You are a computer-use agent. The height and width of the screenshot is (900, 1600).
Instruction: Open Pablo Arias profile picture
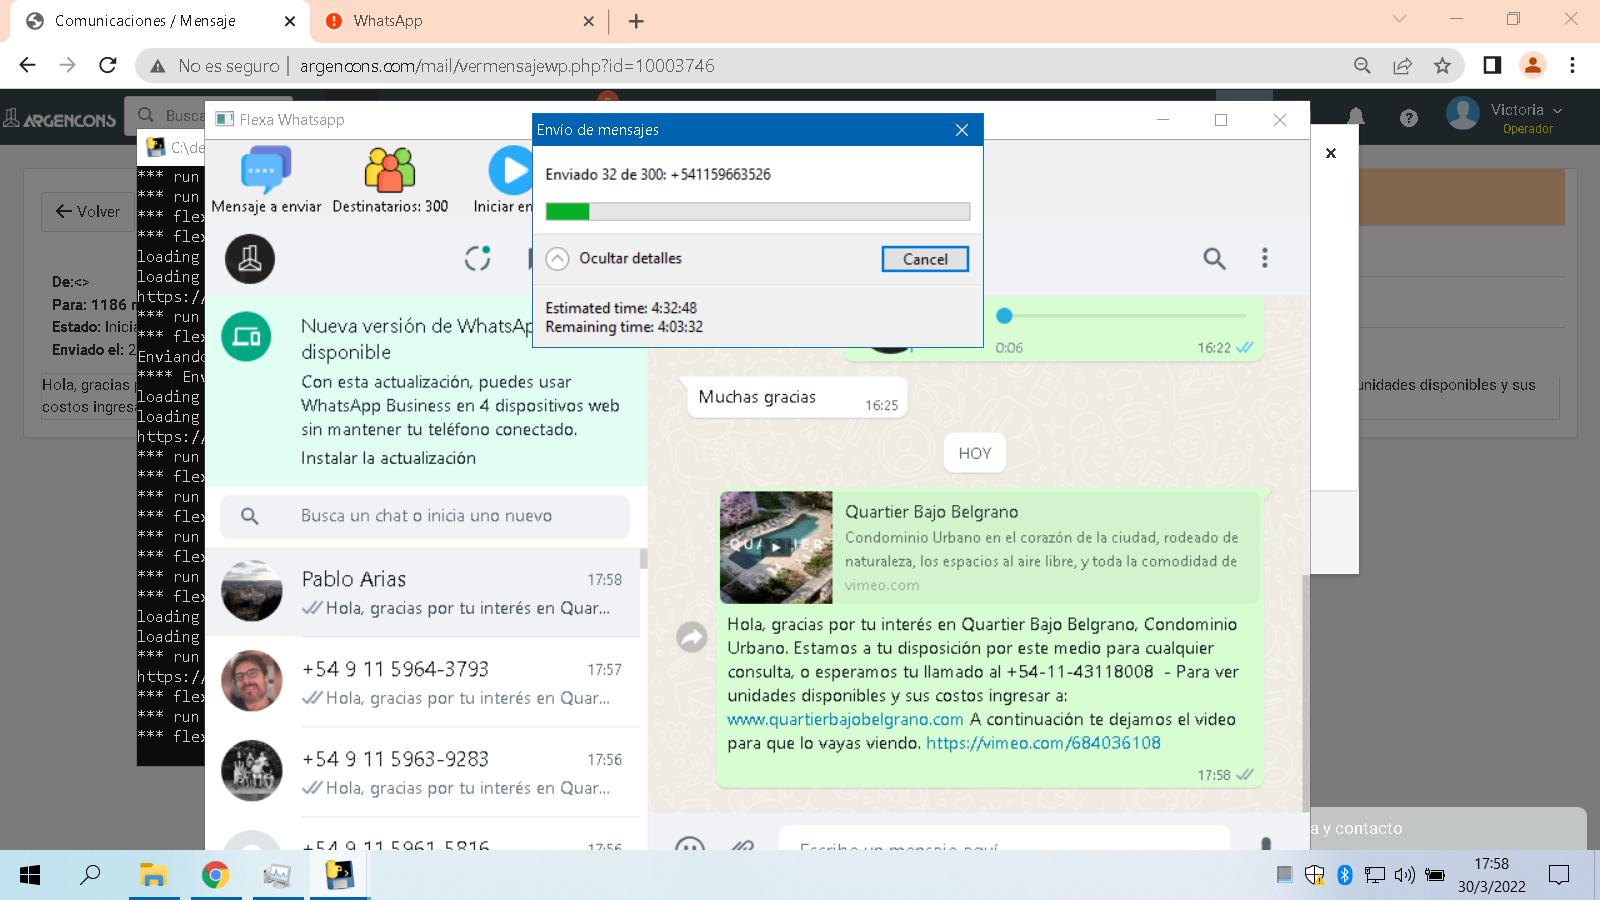tap(252, 591)
